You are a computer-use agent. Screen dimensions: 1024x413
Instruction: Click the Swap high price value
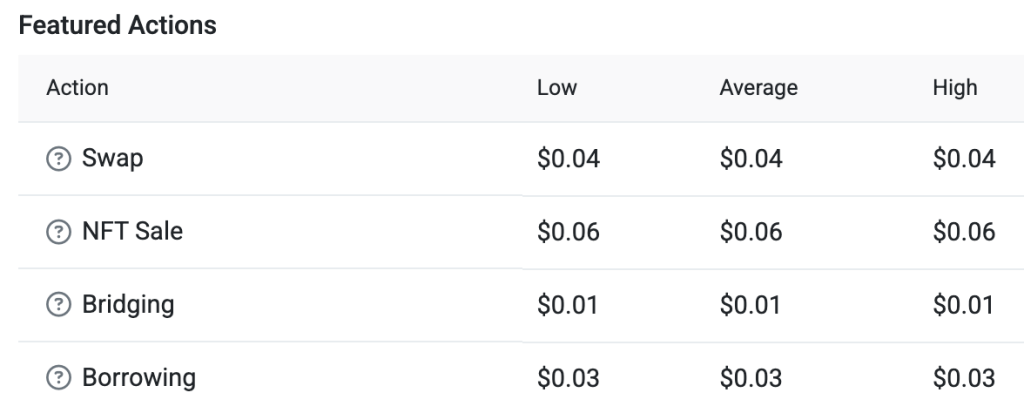click(964, 159)
